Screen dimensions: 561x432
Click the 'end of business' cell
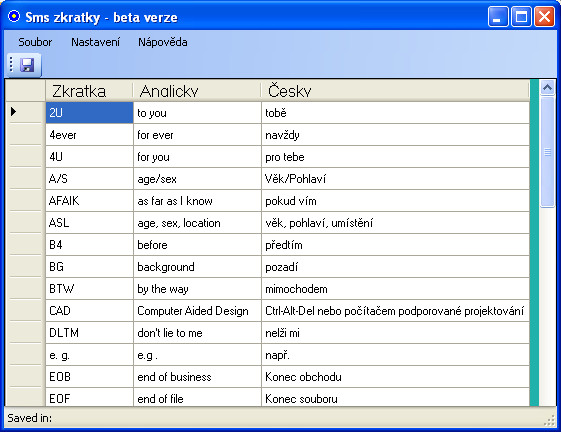tap(197, 377)
